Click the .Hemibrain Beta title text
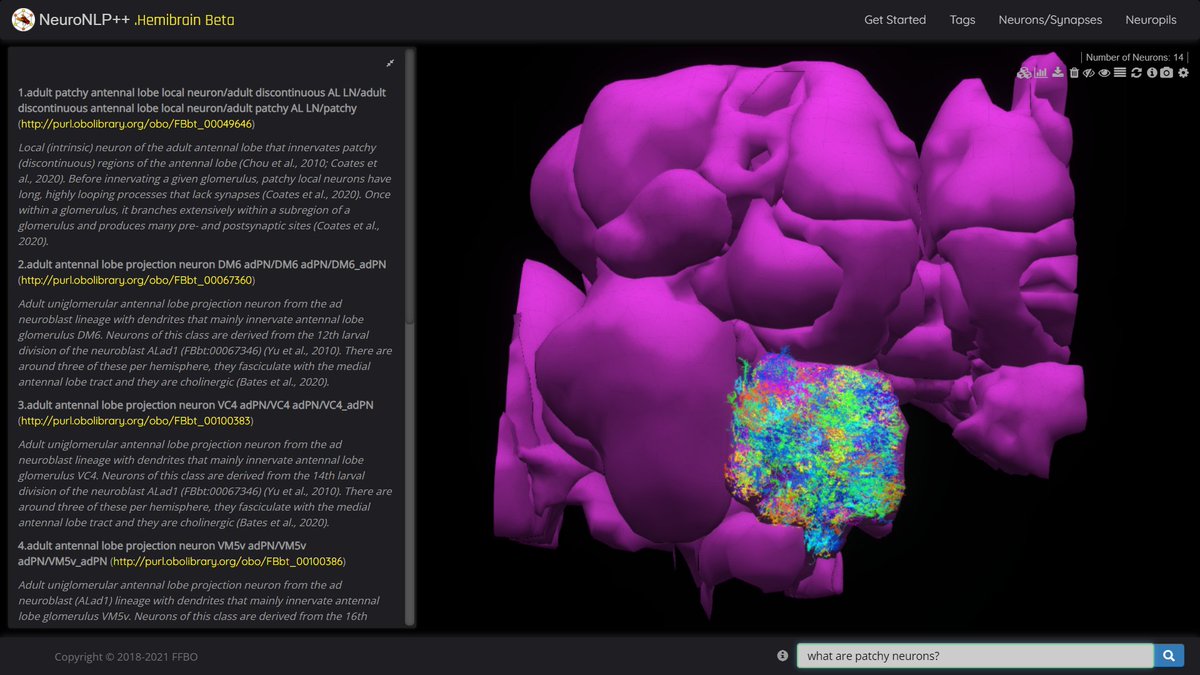Image resolution: width=1200 pixels, height=675 pixels. 184,20
